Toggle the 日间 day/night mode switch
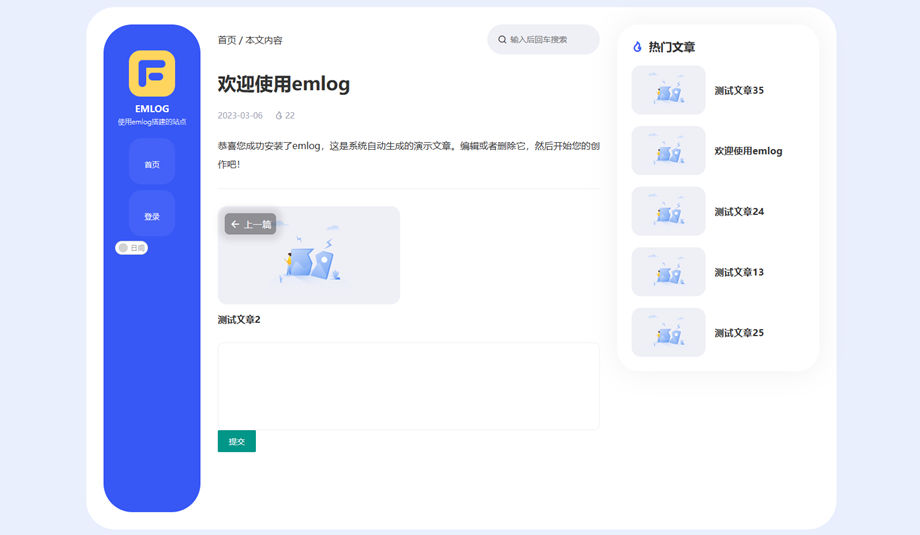Image resolution: width=920 pixels, height=535 pixels. 131,248
